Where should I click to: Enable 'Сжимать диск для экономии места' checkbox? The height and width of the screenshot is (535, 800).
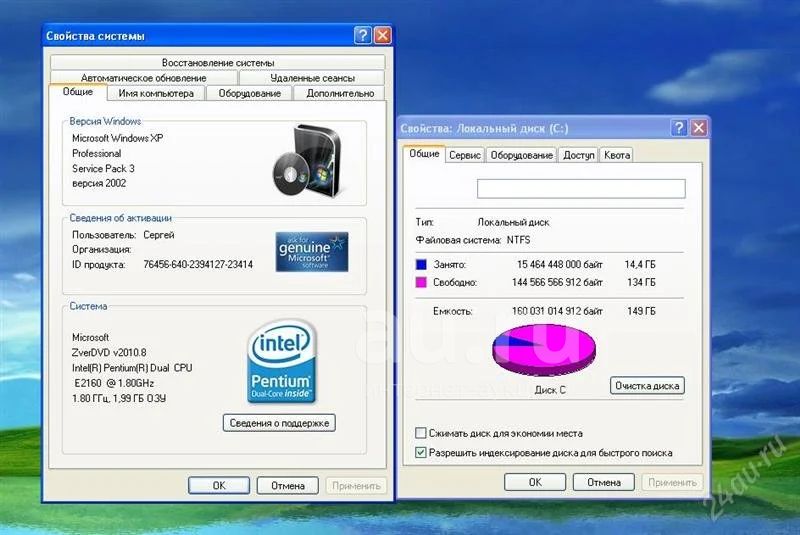[420, 433]
